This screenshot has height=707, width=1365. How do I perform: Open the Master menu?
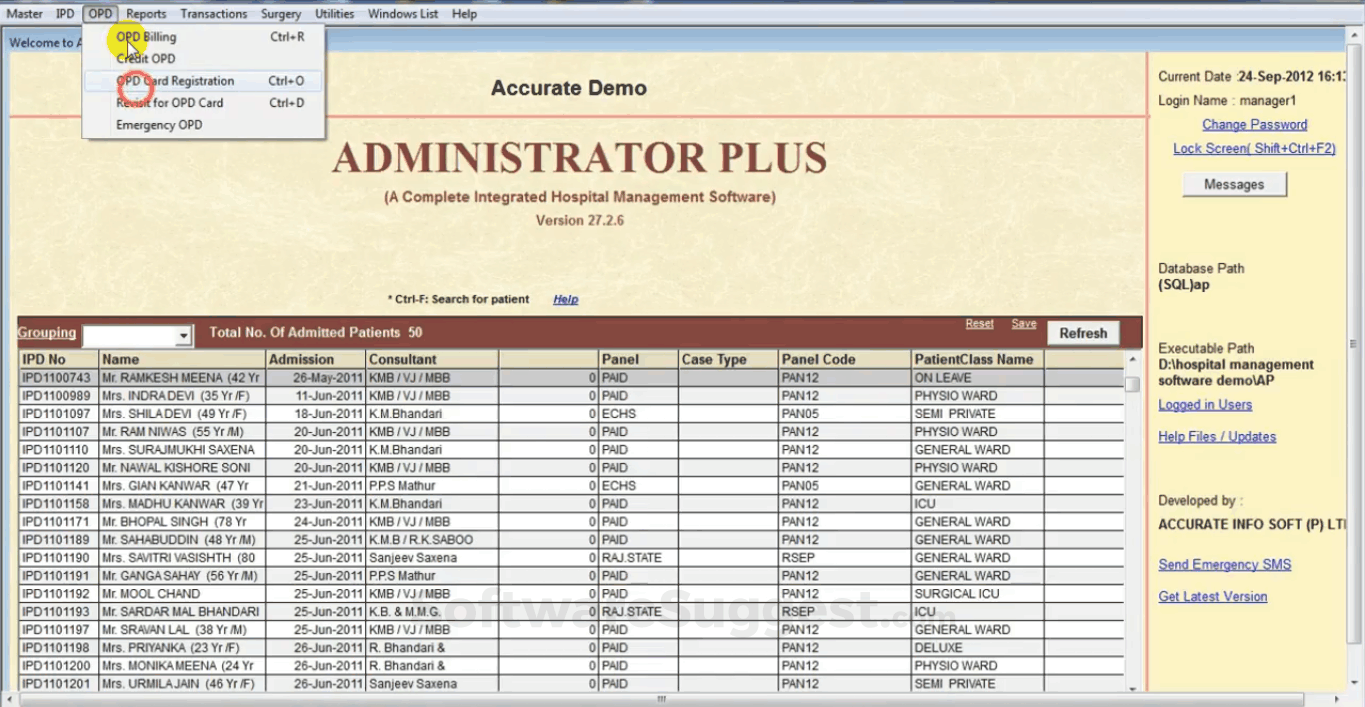[24, 13]
